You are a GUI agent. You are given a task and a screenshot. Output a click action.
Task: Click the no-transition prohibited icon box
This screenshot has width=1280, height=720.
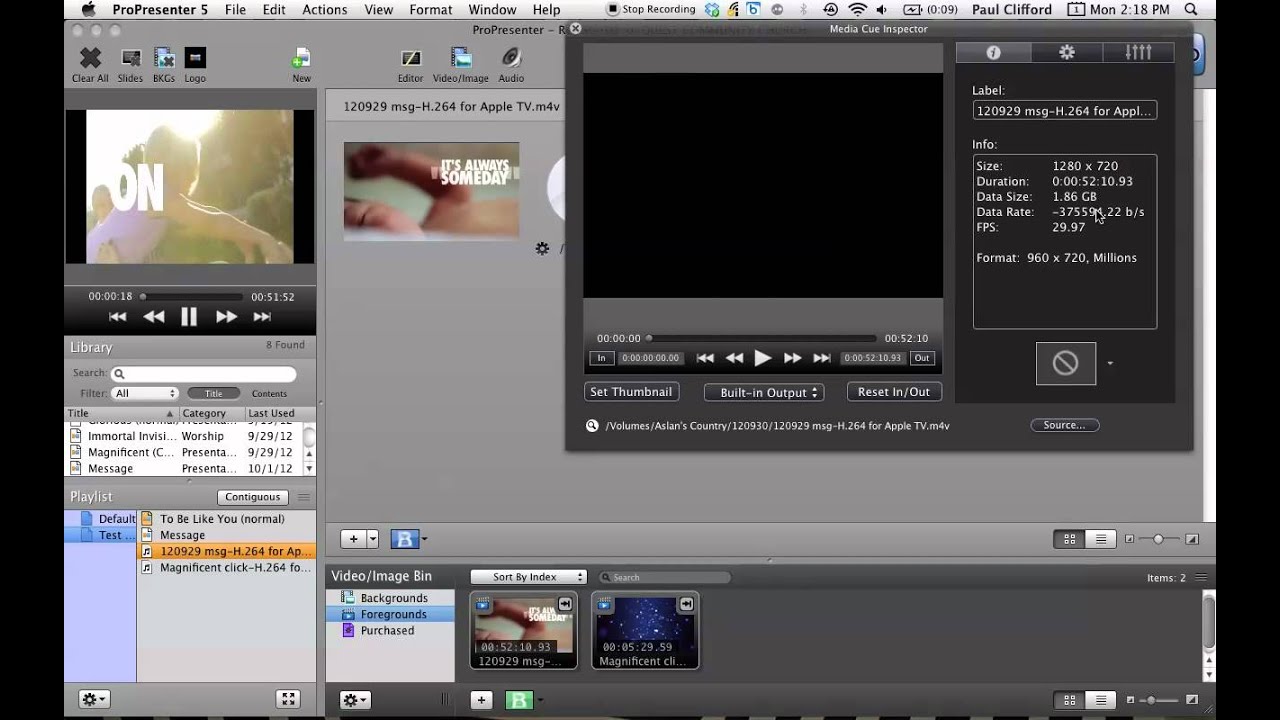[1065, 363]
